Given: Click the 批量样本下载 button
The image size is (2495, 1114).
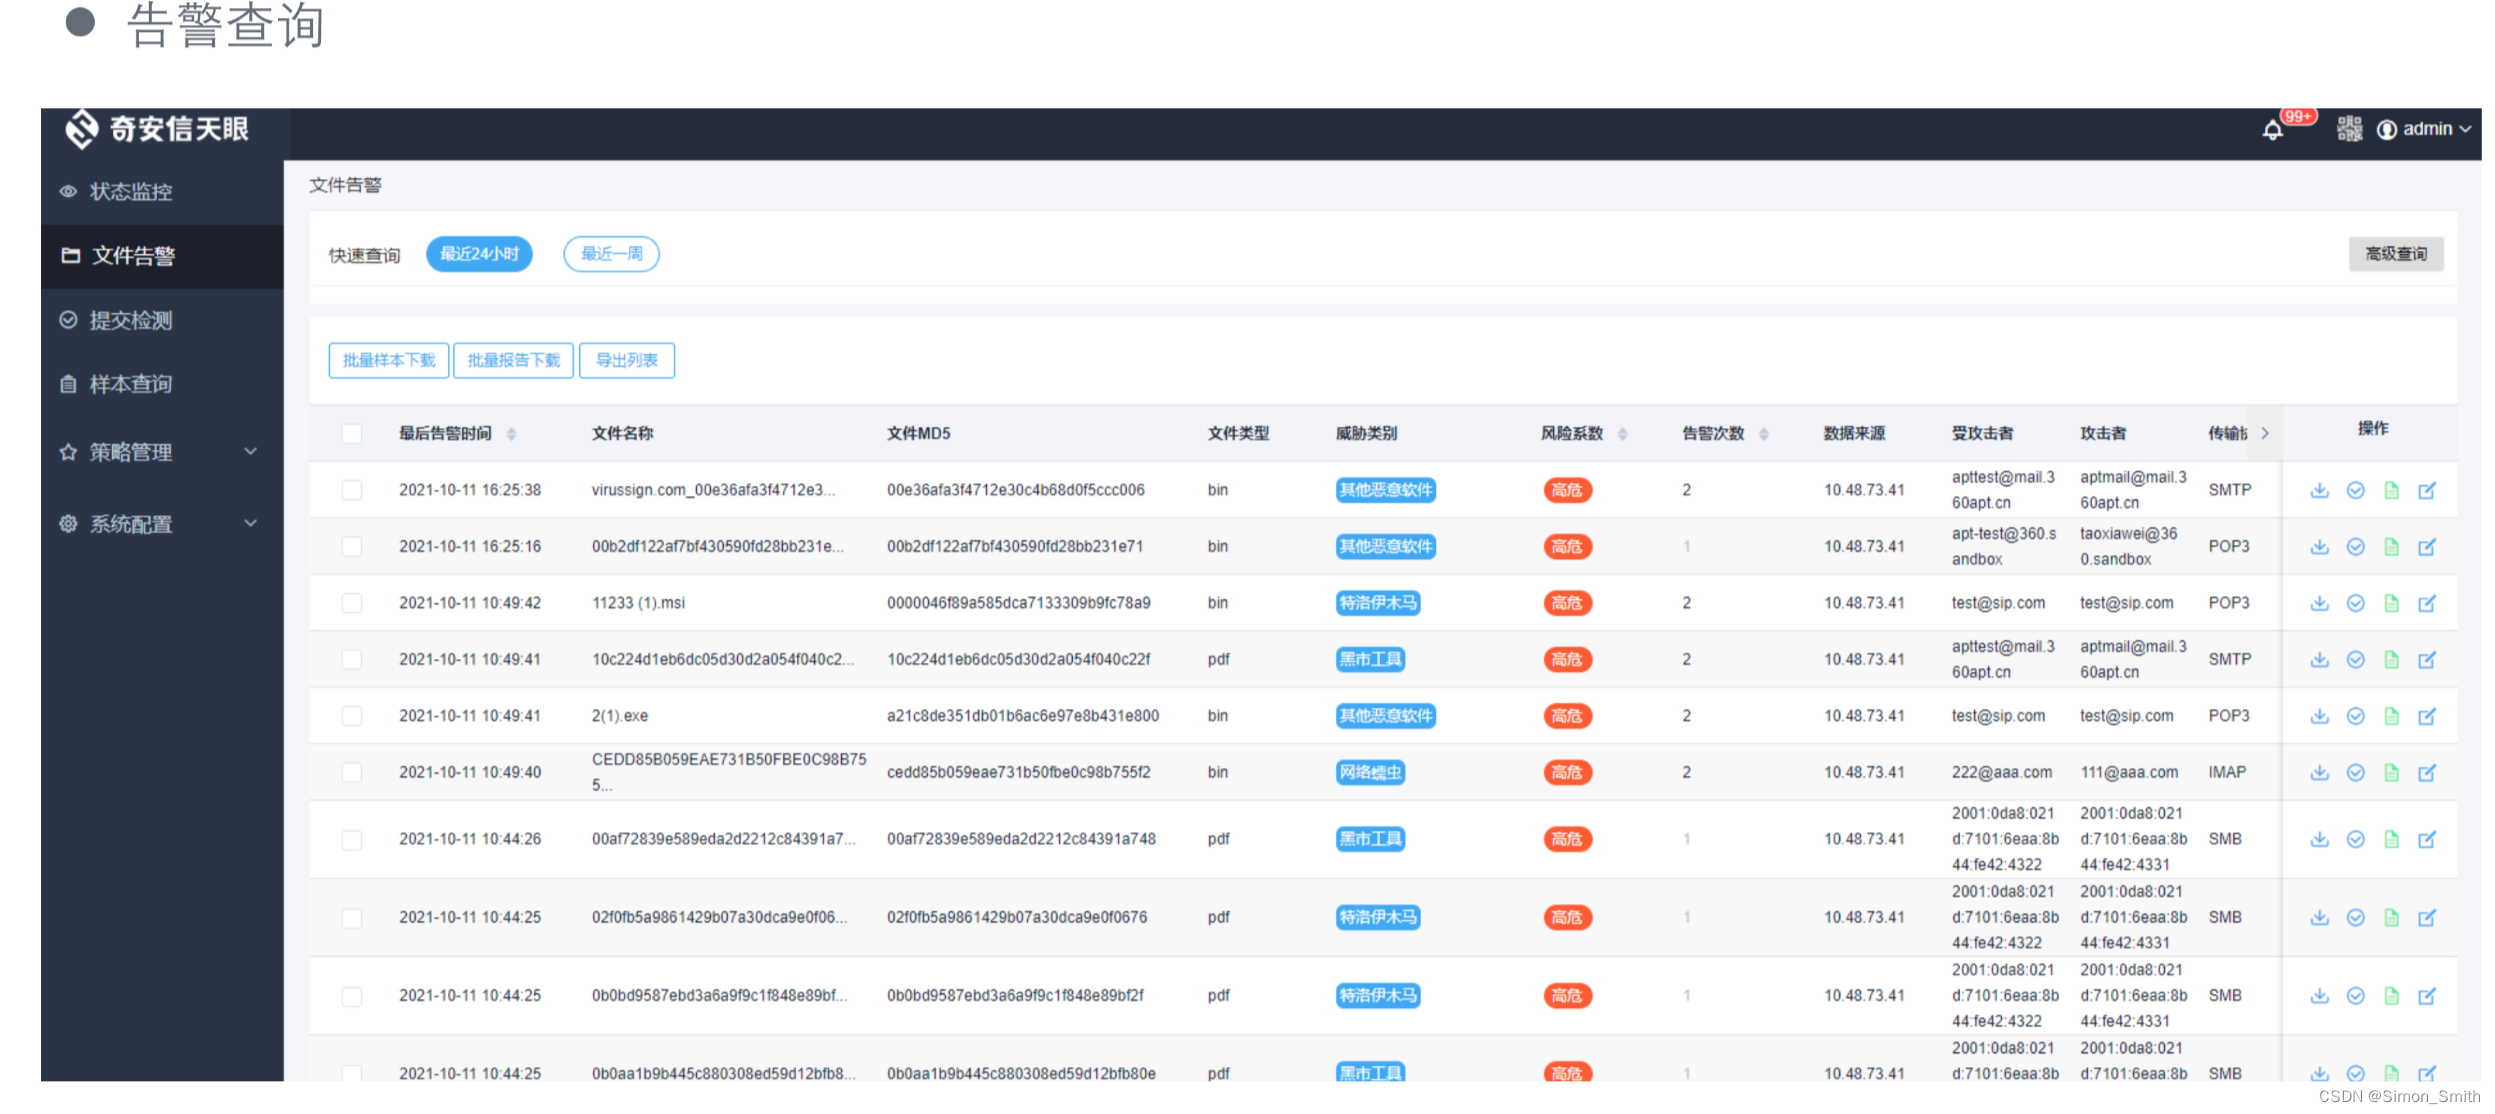Looking at the screenshot, I should (x=388, y=360).
